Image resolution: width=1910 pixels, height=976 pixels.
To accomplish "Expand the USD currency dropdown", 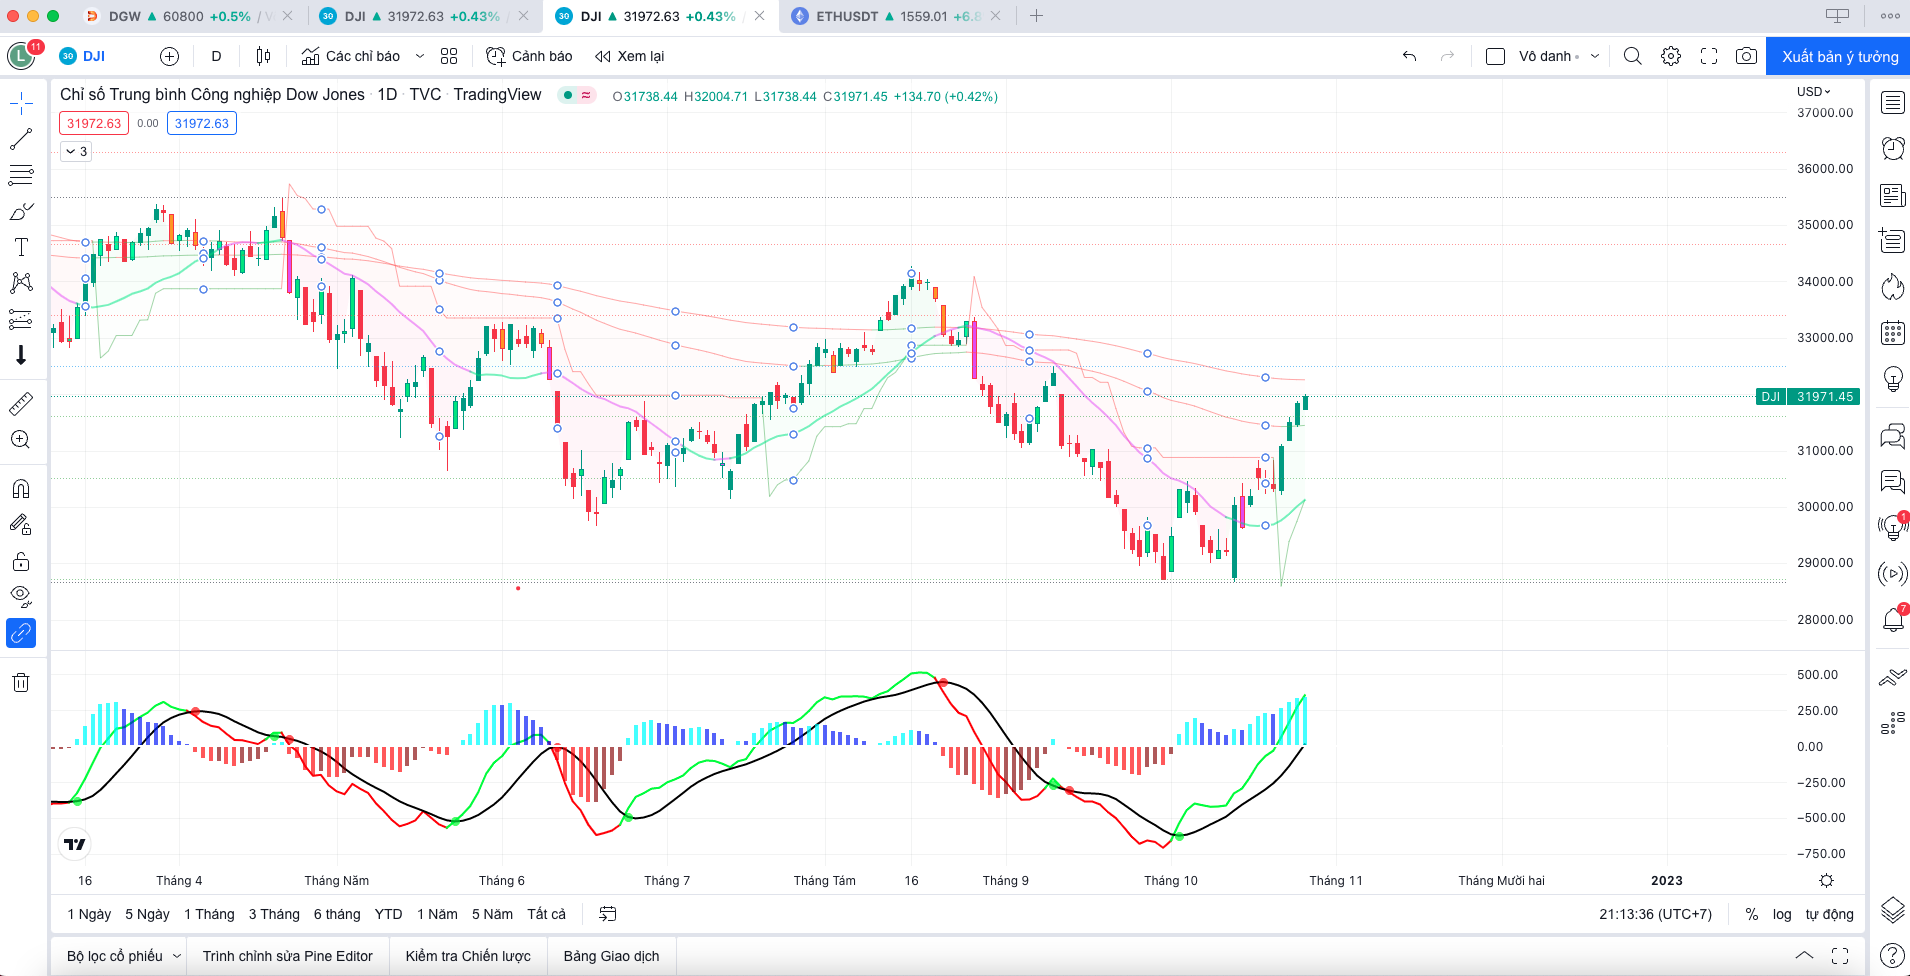I will [1813, 91].
